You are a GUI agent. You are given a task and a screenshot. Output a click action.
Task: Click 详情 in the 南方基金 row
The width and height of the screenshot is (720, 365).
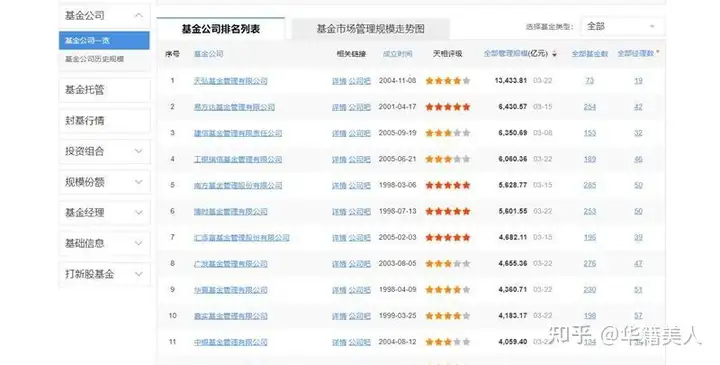339,185
